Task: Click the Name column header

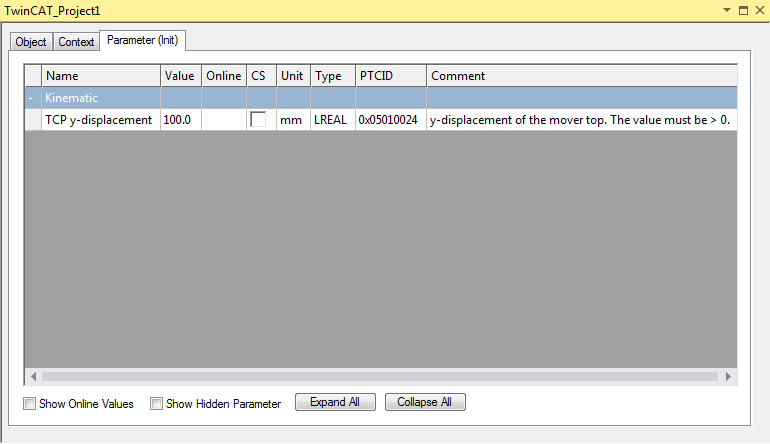Action: click(101, 76)
